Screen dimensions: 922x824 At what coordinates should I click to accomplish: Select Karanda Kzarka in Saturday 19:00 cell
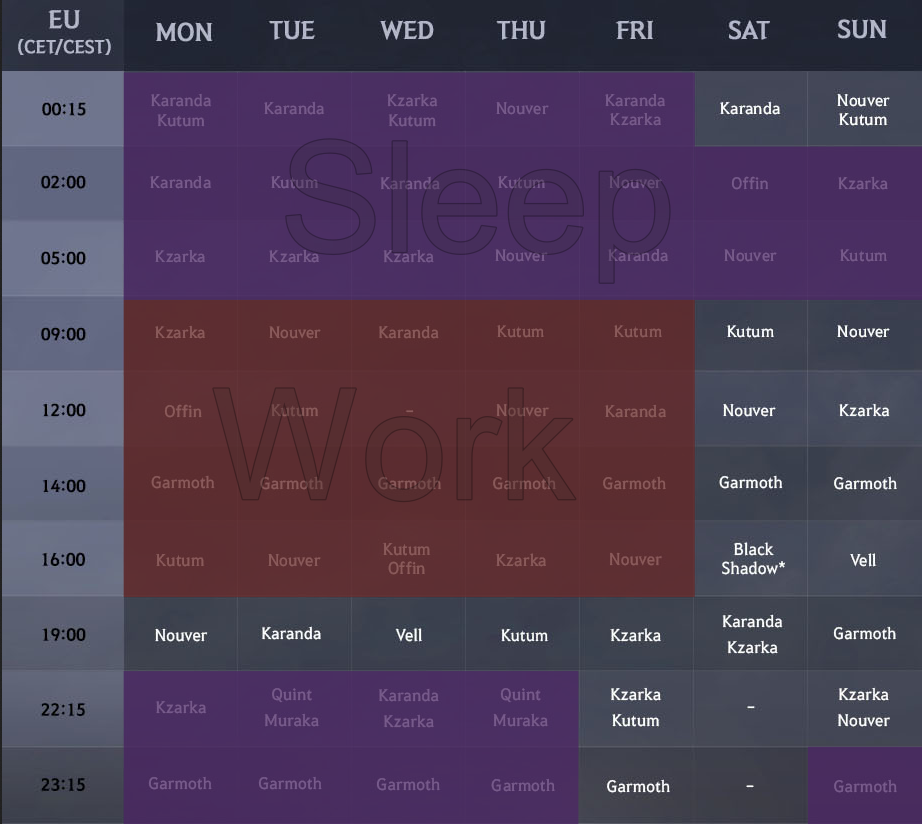click(752, 634)
